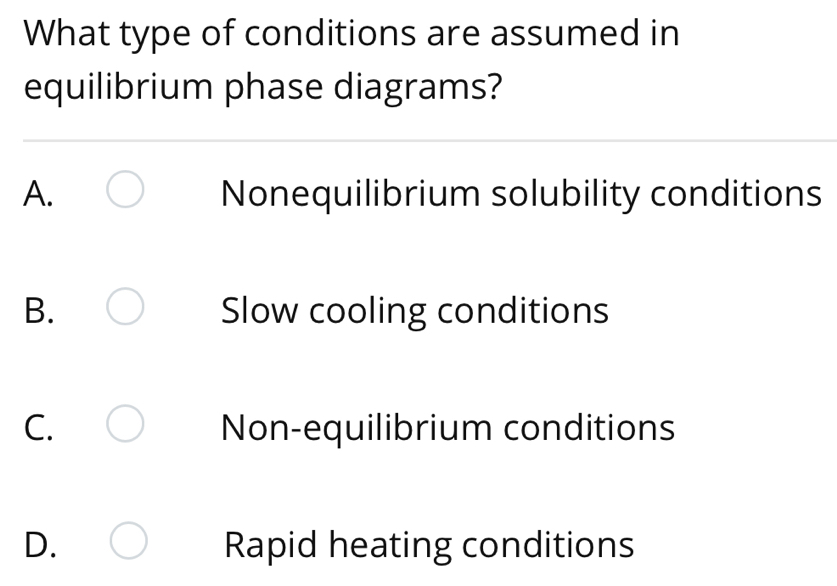Click the letter label 'B.'
Viewport: 837px width, 586px height.
39,311
